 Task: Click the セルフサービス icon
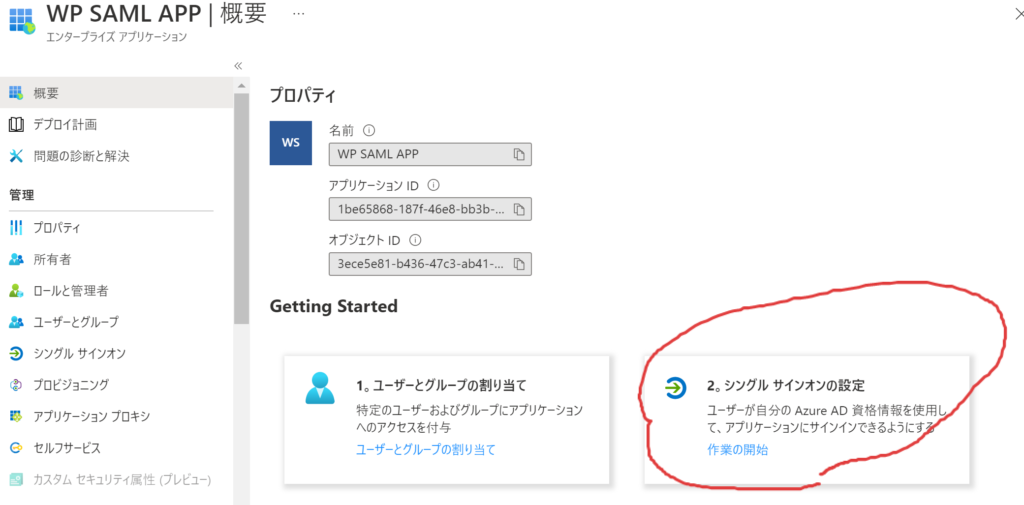(16, 448)
